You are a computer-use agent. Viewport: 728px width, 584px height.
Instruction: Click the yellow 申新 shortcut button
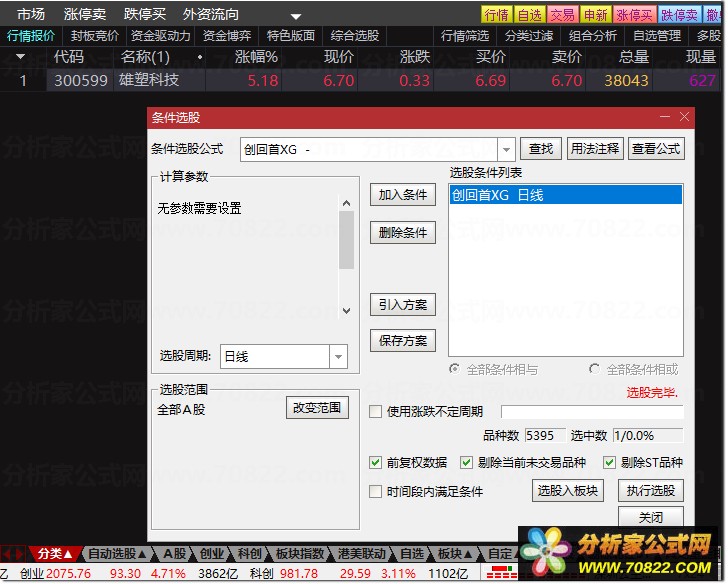596,15
